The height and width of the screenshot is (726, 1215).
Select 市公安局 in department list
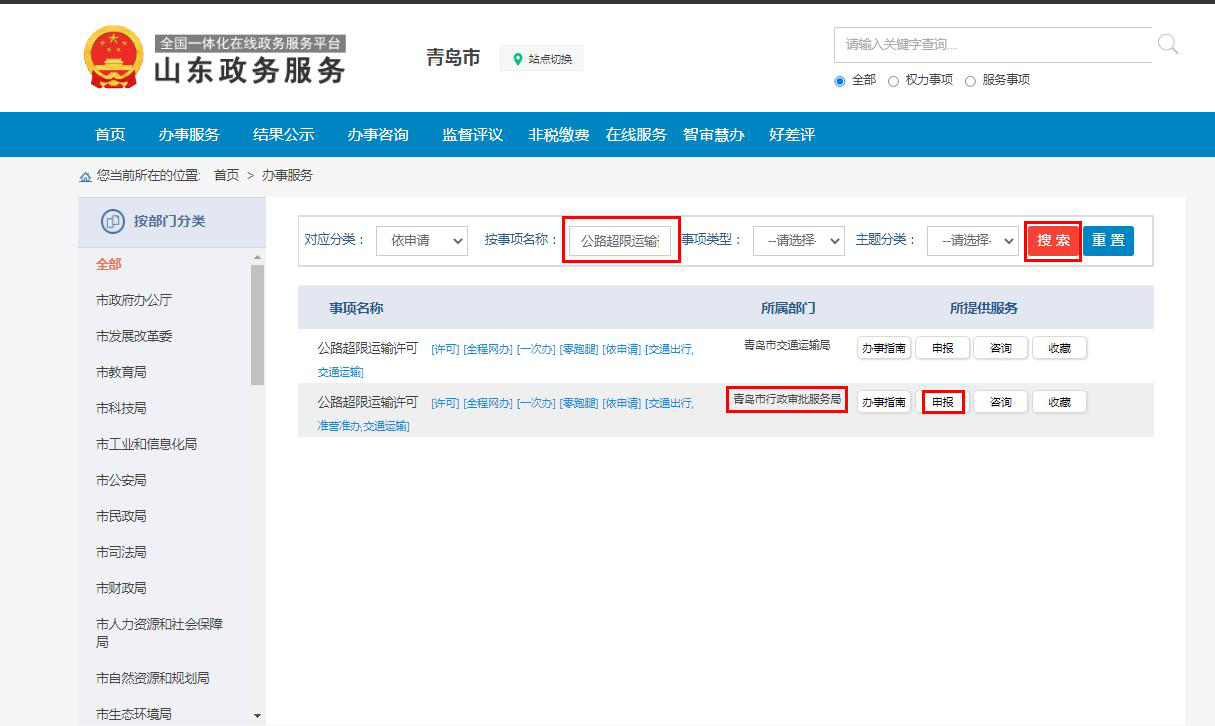[x=121, y=480]
